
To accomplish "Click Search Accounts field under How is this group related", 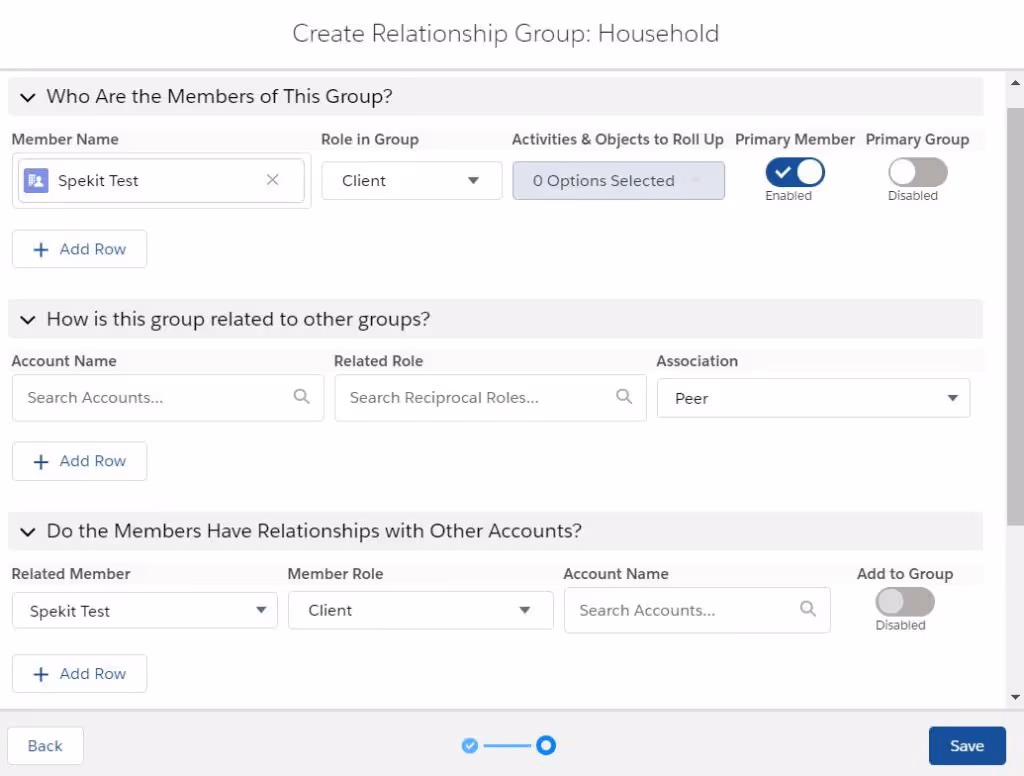I will (x=168, y=397).
